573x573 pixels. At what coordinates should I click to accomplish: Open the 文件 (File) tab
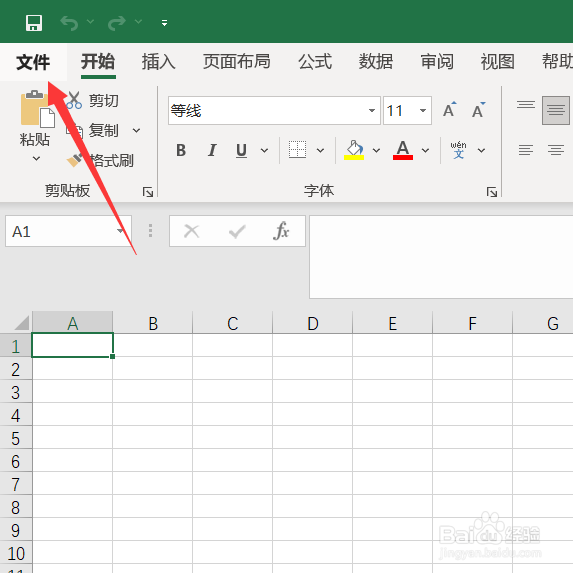pyautogui.click(x=33, y=61)
